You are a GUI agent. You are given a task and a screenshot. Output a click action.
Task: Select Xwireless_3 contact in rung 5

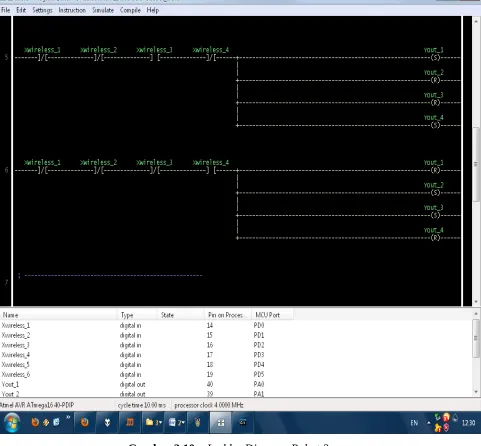tap(155, 58)
